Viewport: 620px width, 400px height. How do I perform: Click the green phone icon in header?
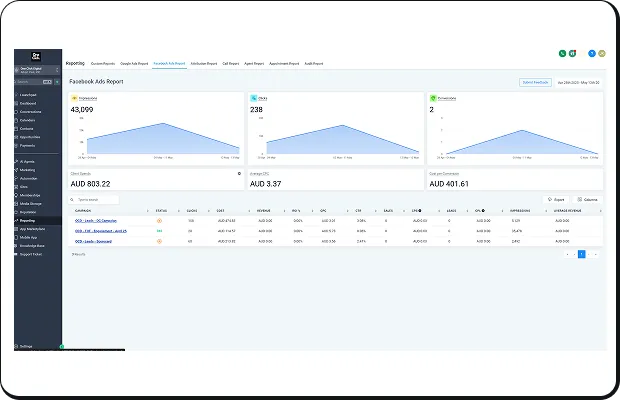tap(562, 53)
